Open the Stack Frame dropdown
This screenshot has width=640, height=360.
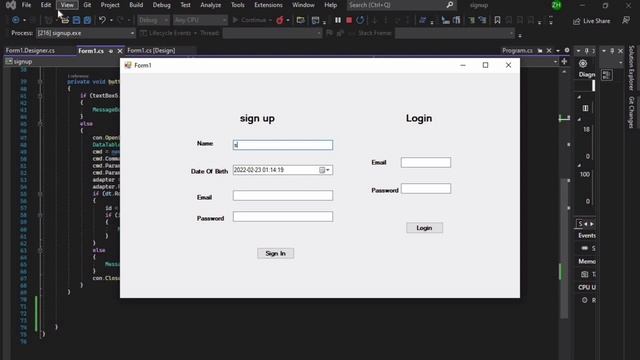pyautogui.click(x=454, y=33)
